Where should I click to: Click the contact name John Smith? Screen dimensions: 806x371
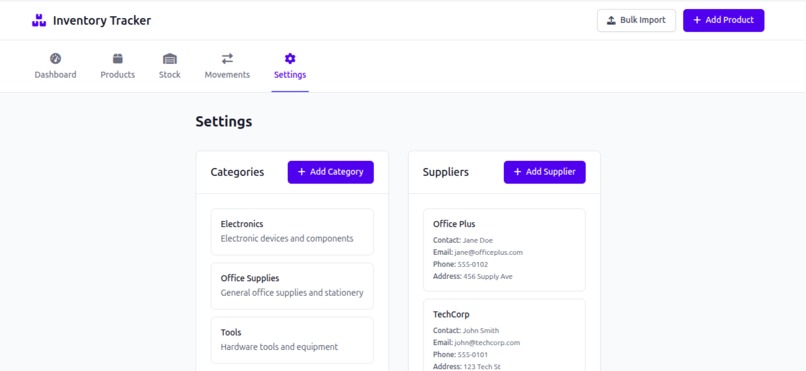click(481, 330)
